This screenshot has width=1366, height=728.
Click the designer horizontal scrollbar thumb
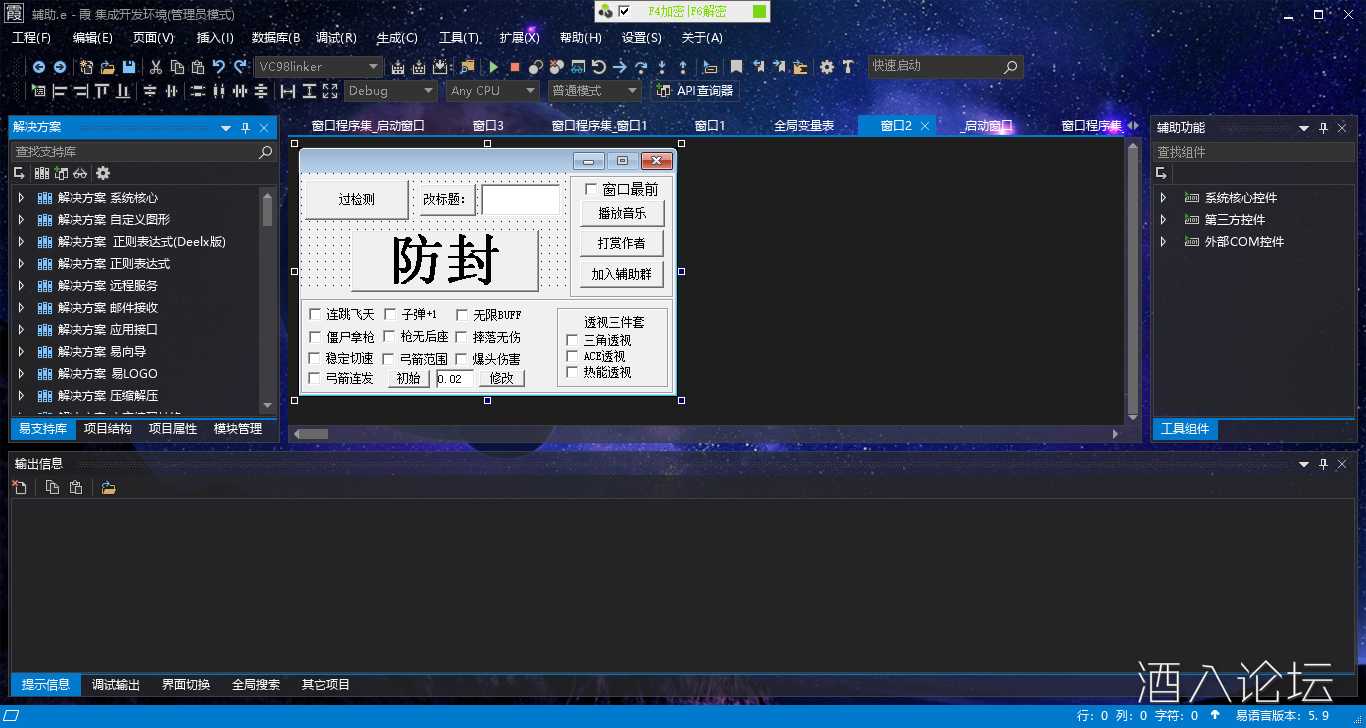click(x=313, y=434)
